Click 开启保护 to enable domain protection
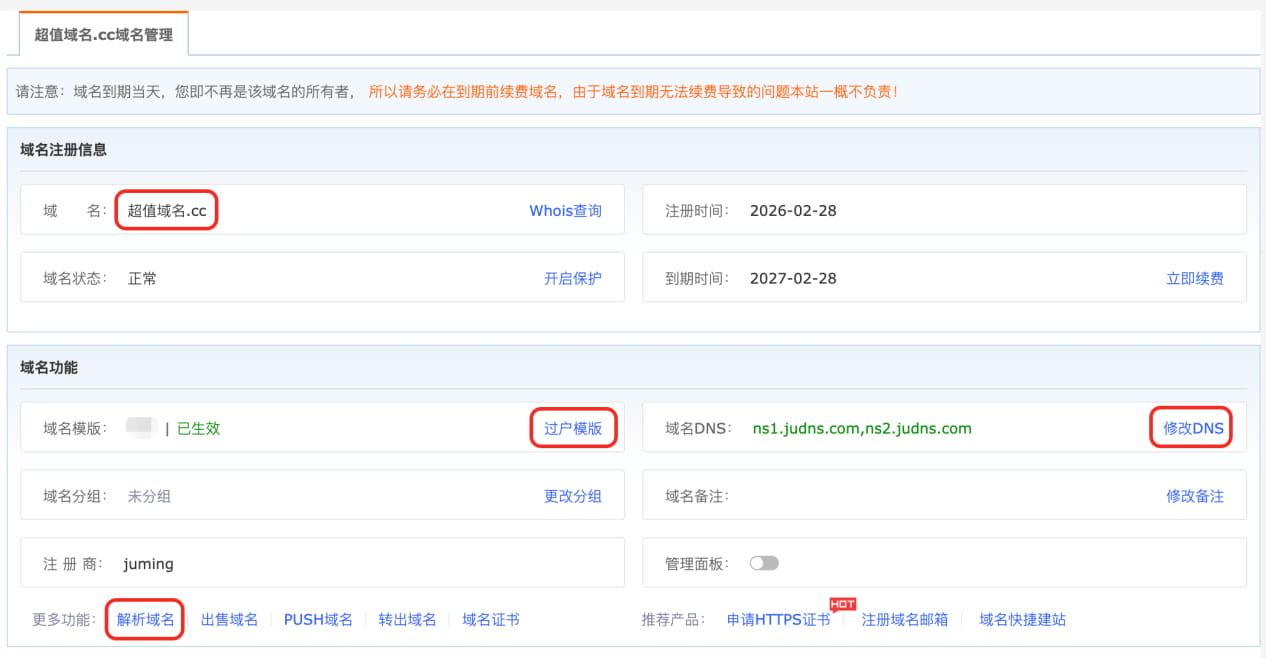 [572, 279]
